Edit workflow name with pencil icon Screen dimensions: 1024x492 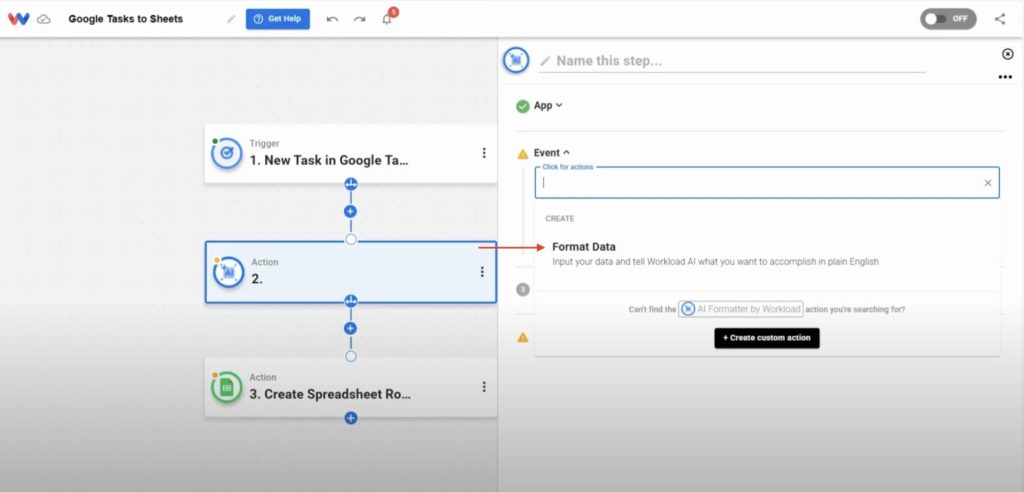(231, 19)
